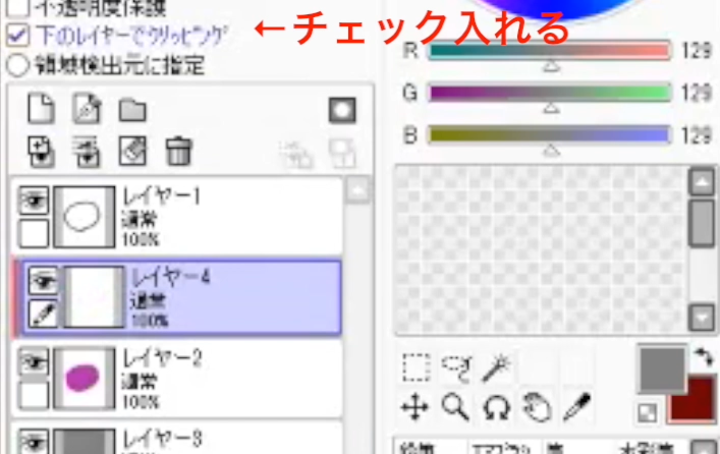Image resolution: width=720 pixels, height=454 pixels.
Task: Select the zoom magnifier tool
Action: [x=456, y=407]
